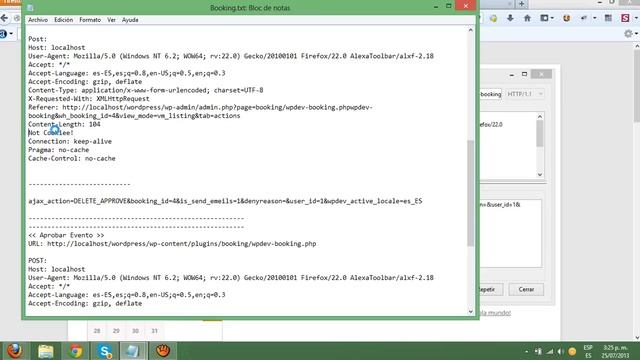Open the Ayuda menu in Notepad
The image size is (640, 360).
(x=130, y=20)
